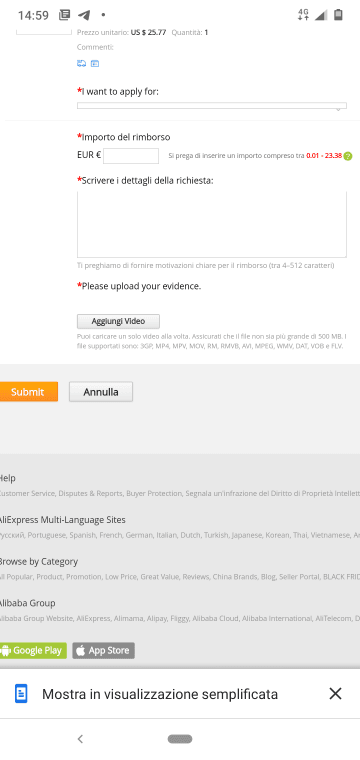Select the unit price 'US $ 25.77'
The height and width of the screenshot is (760, 360).
coord(148,32)
